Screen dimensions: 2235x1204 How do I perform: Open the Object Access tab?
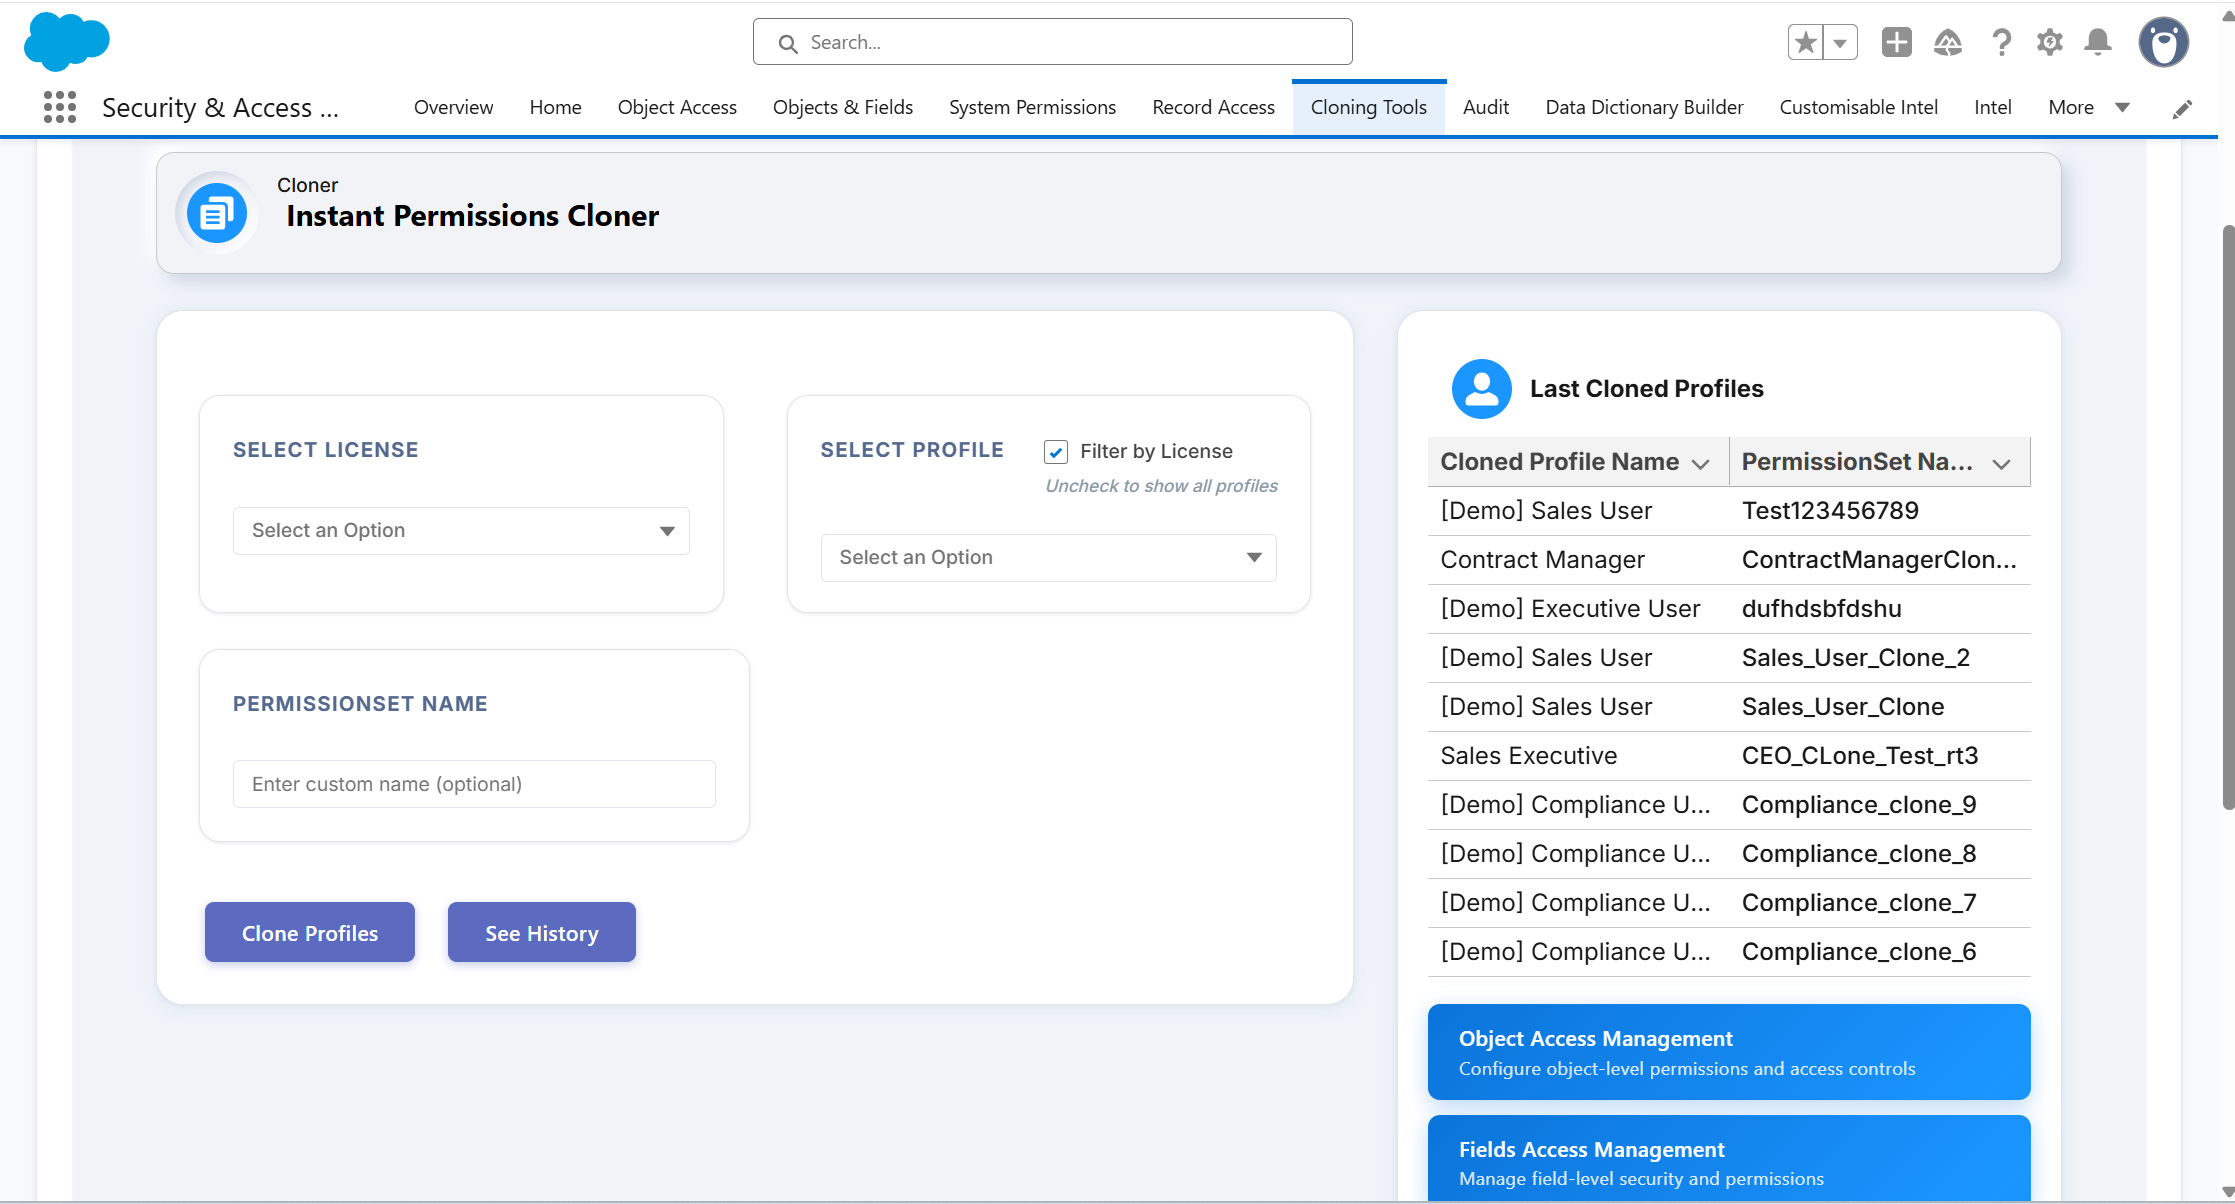[677, 107]
